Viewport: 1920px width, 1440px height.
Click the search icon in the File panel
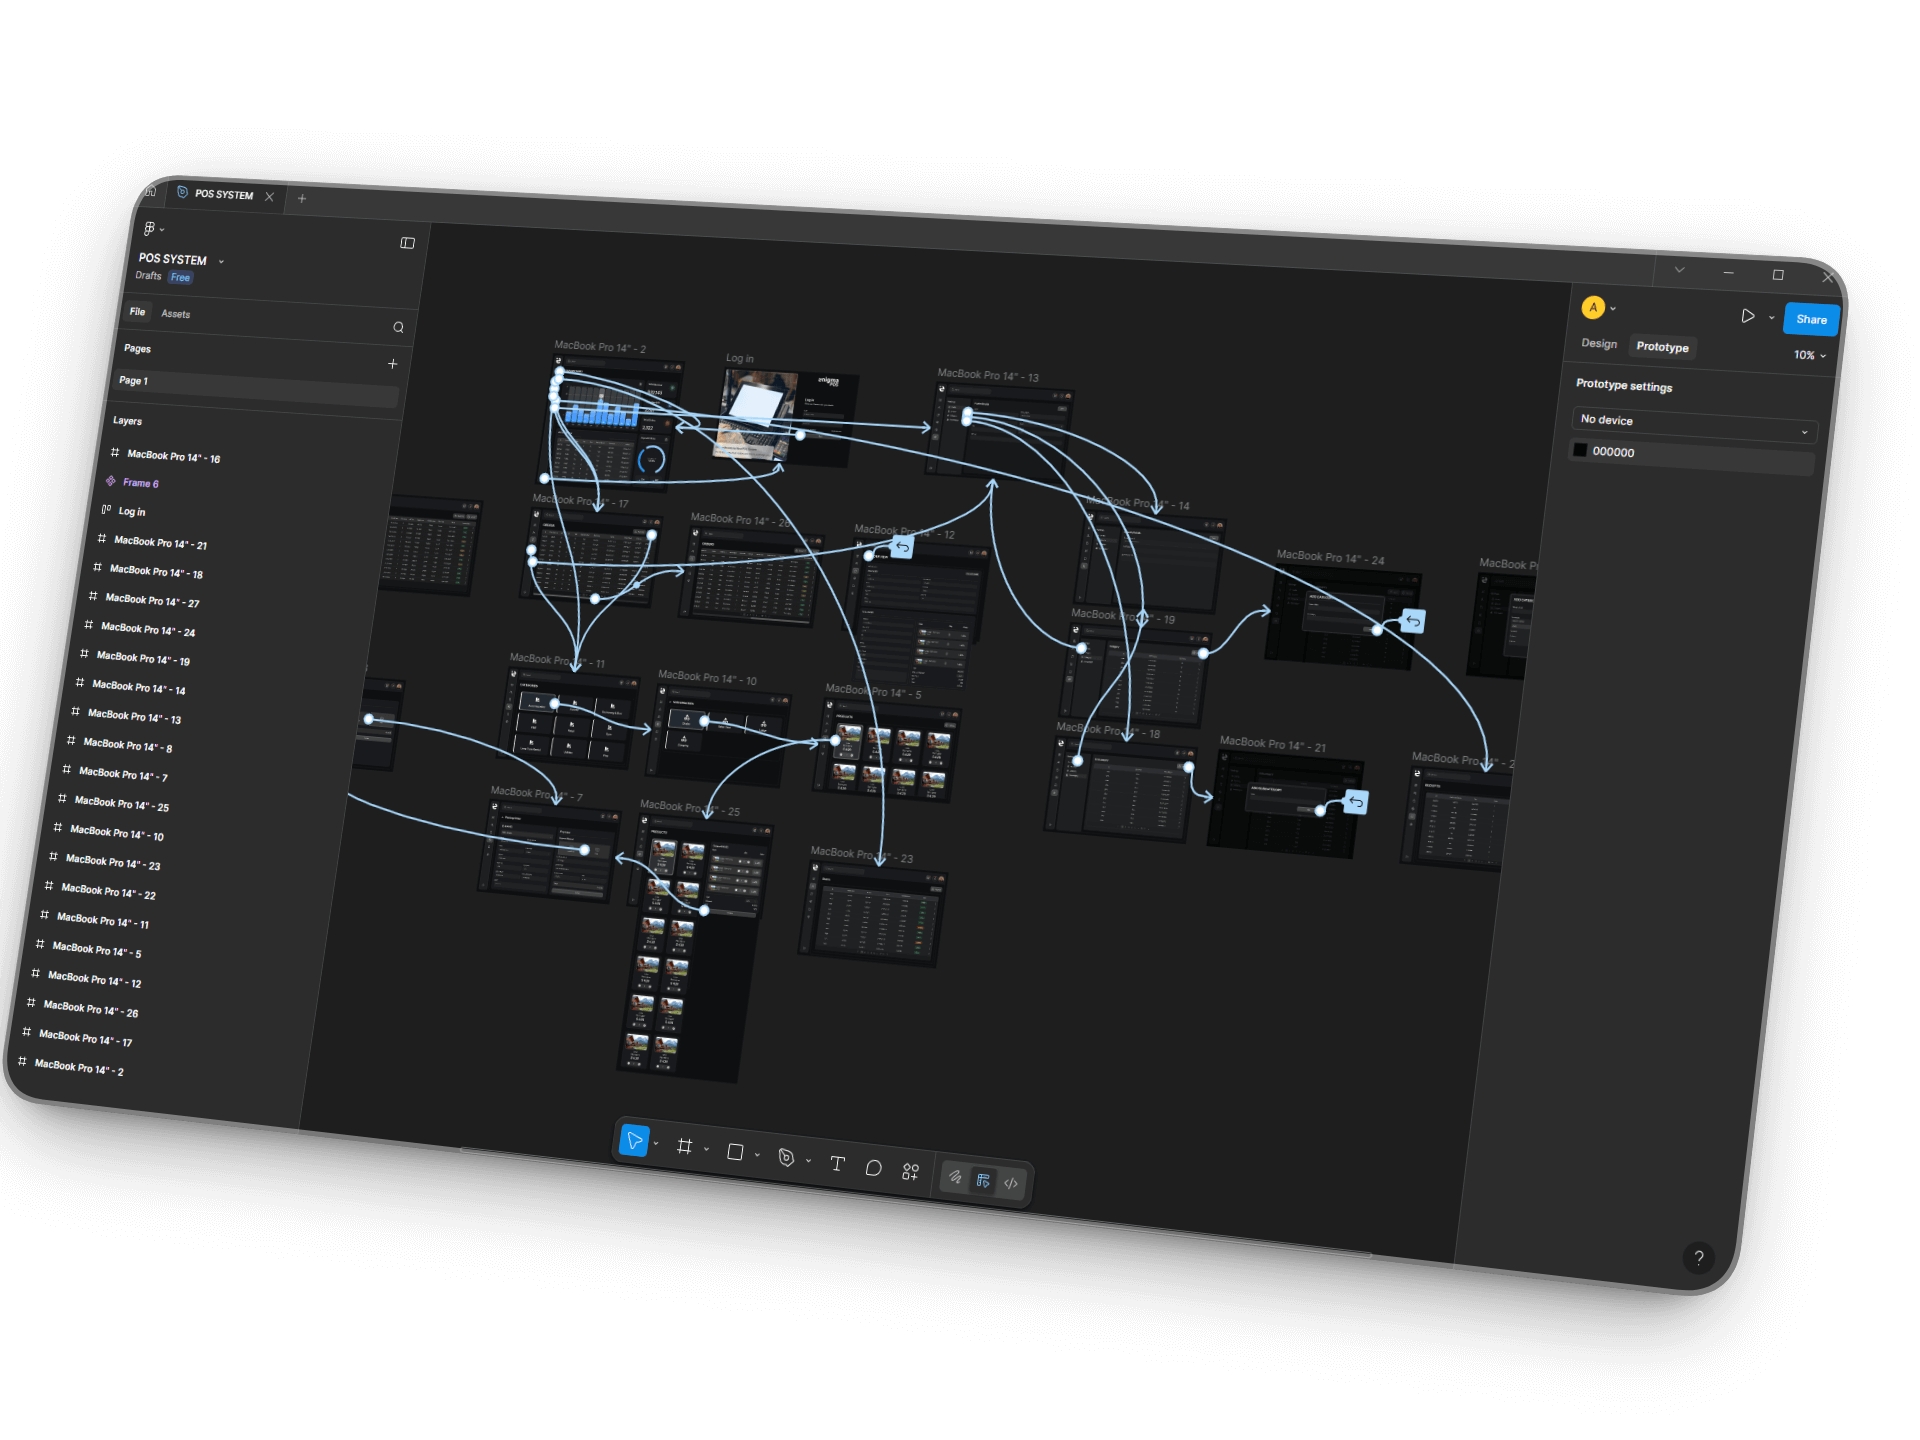[398, 327]
